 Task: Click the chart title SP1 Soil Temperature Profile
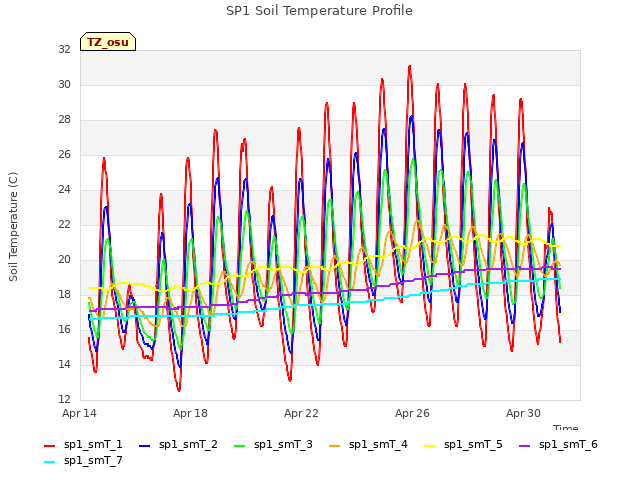pos(319,11)
